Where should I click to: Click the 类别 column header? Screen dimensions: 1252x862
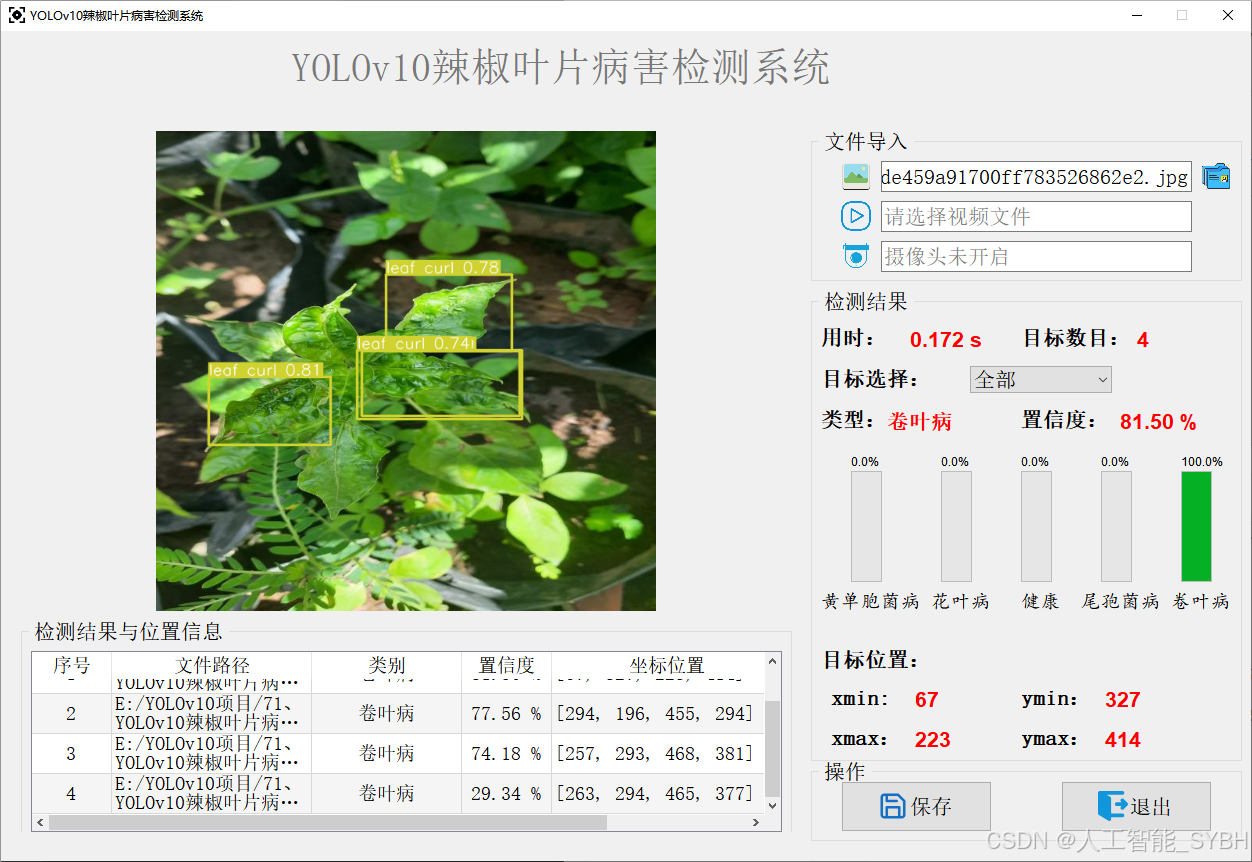click(x=387, y=665)
